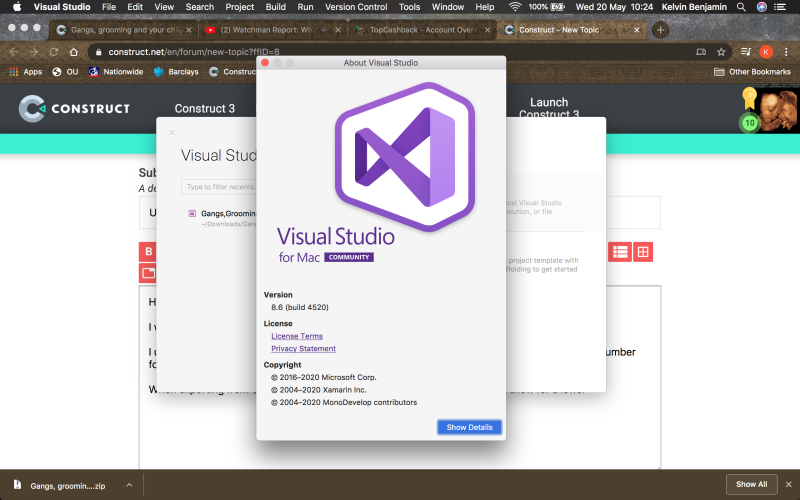Open the Privacy Statement link
This screenshot has height=500, width=800.
(304, 348)
